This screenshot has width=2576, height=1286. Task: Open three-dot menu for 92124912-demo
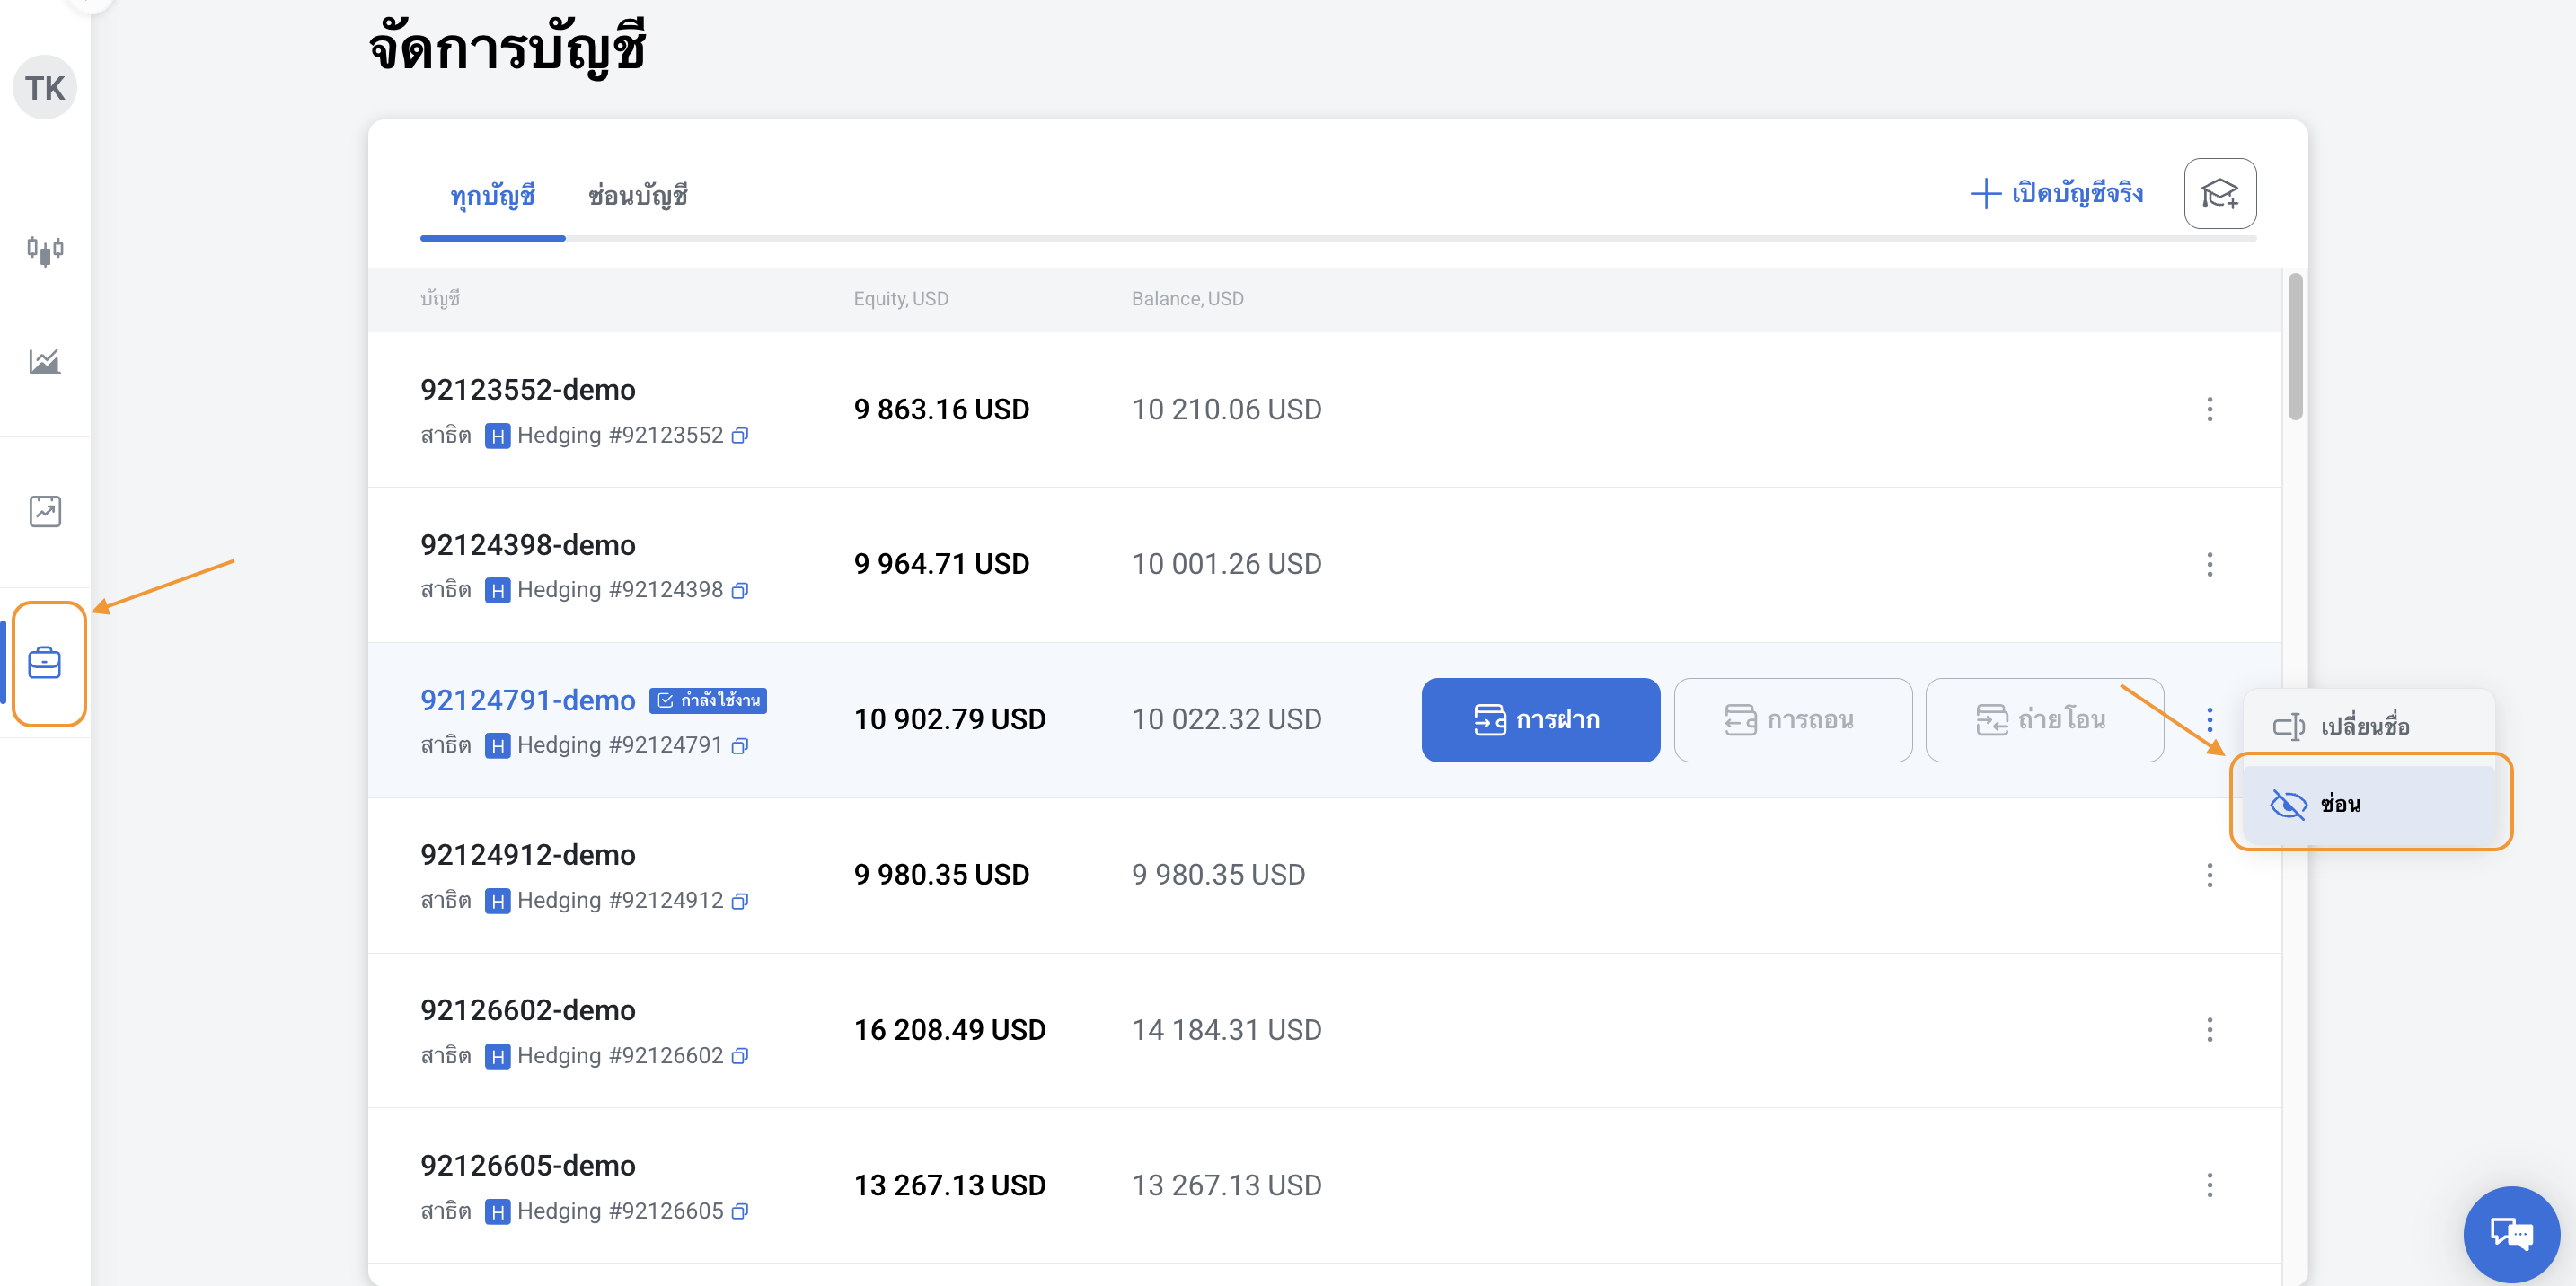pyautogui.click(x=2209, y=875)
